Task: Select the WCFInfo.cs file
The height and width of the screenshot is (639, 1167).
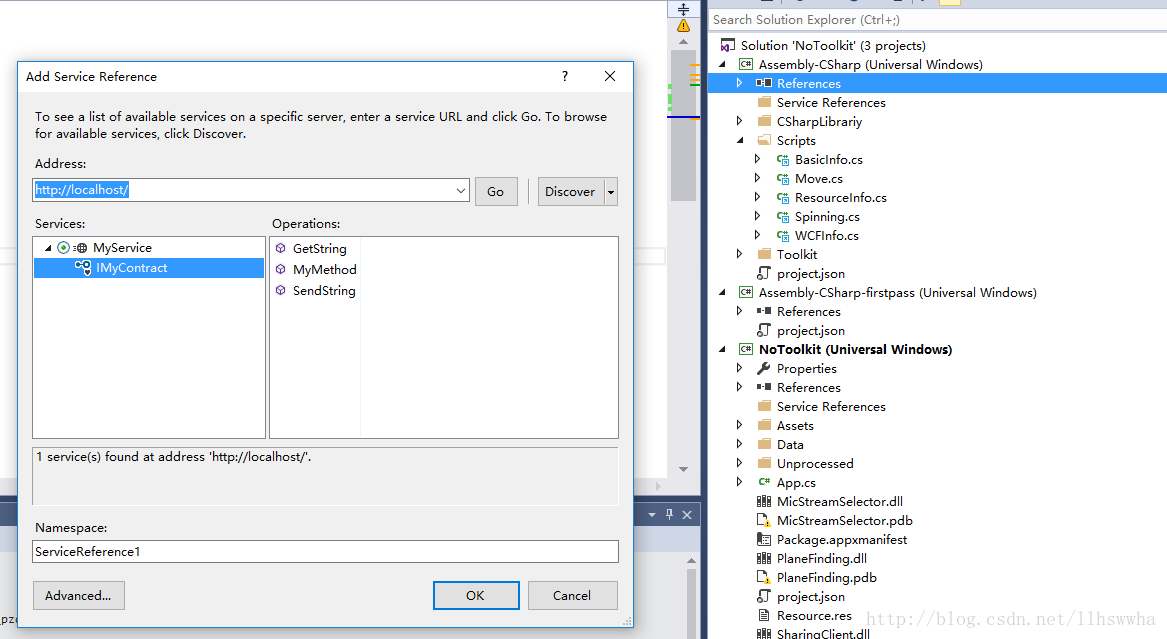Action: pos(826,236)
